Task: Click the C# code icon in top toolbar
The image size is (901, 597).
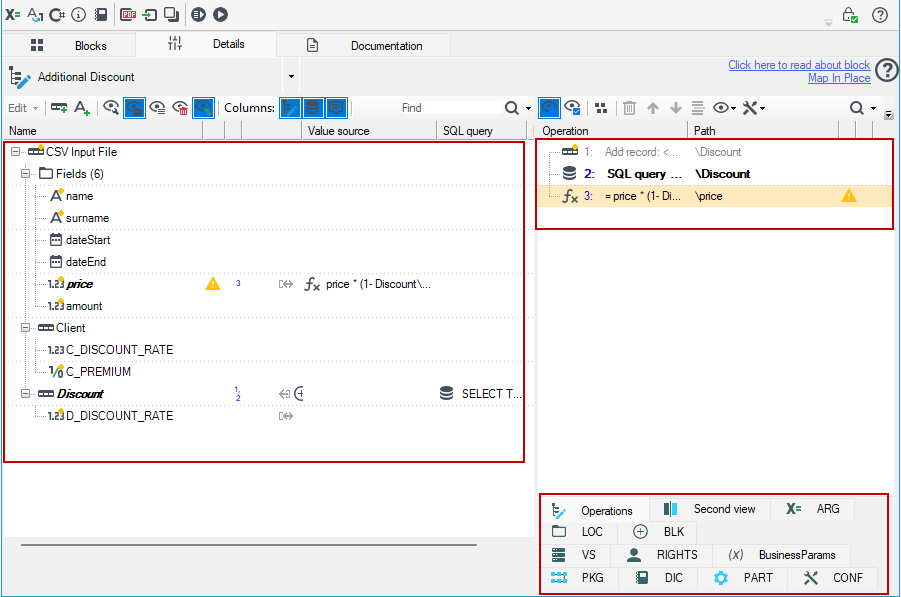Action: click(57, 14)
